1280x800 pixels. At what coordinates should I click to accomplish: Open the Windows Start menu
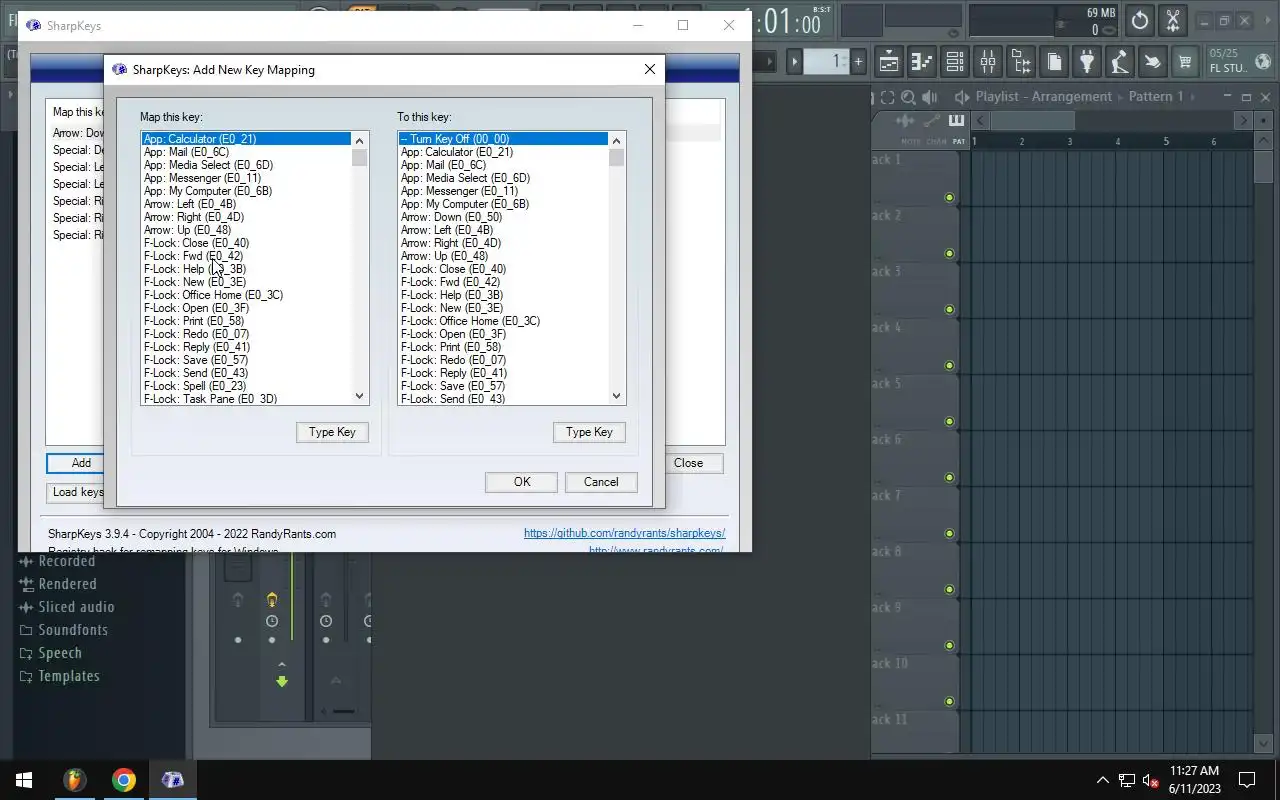[24, 780]
